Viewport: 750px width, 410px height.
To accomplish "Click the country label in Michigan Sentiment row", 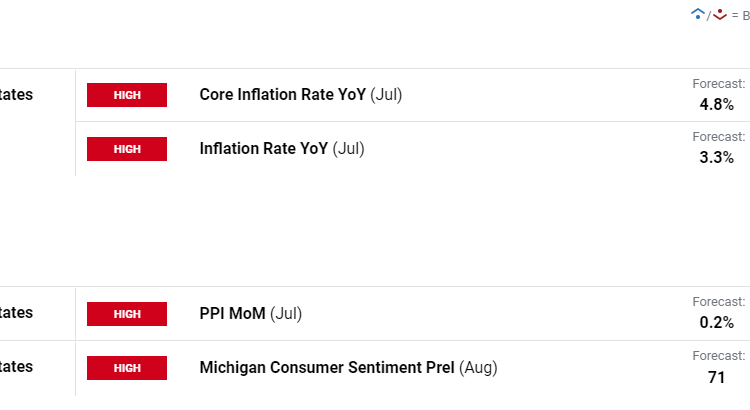I will [x=16, y=367].
